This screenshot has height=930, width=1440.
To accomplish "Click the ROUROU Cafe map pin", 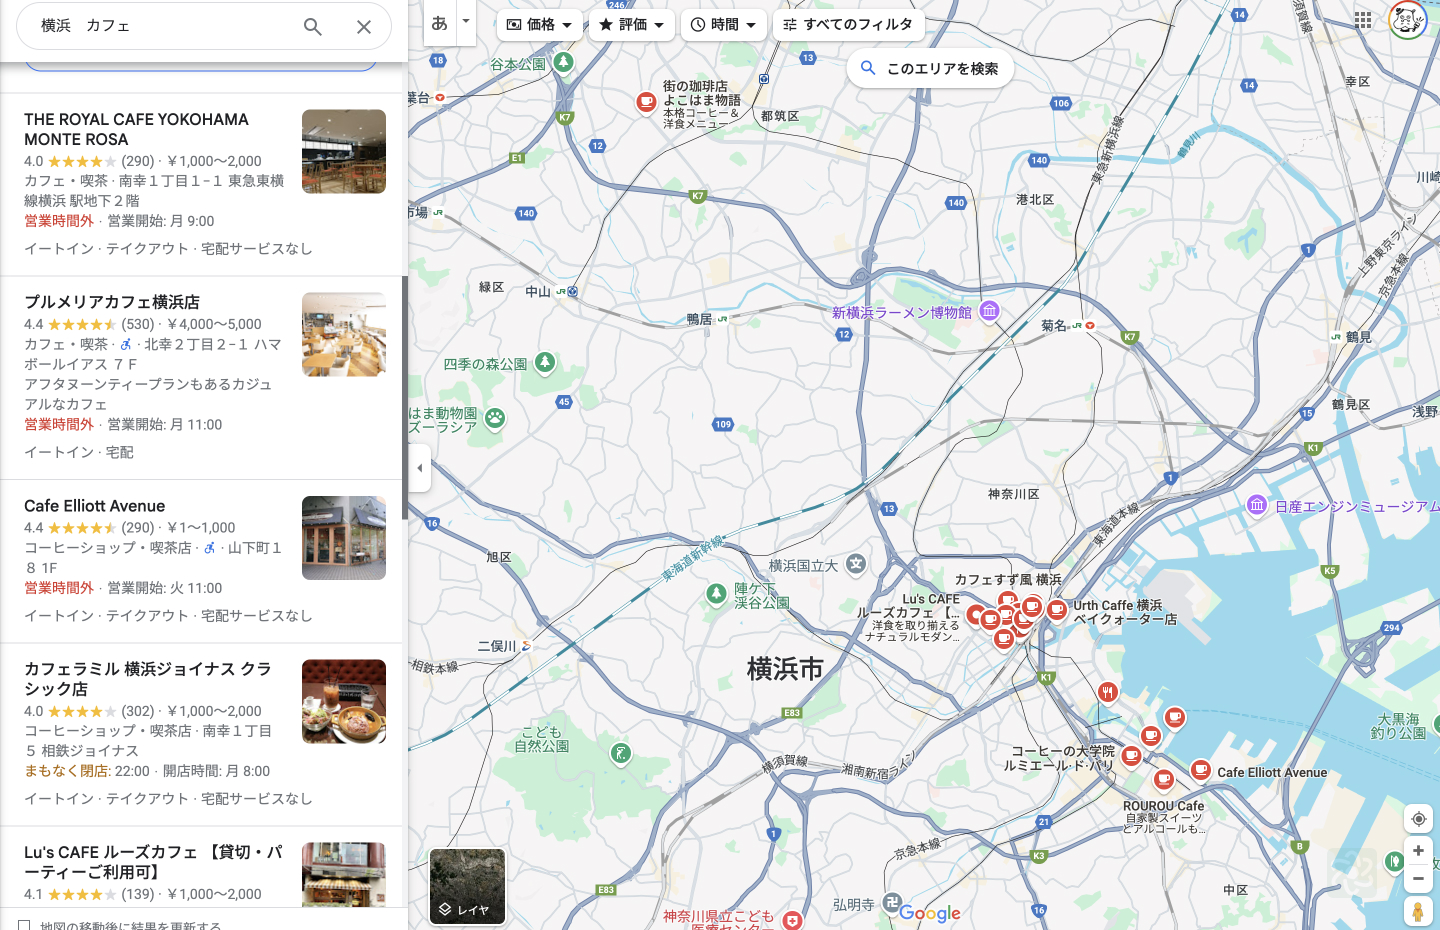I will pyautogui.click(x=1163, y=779).
